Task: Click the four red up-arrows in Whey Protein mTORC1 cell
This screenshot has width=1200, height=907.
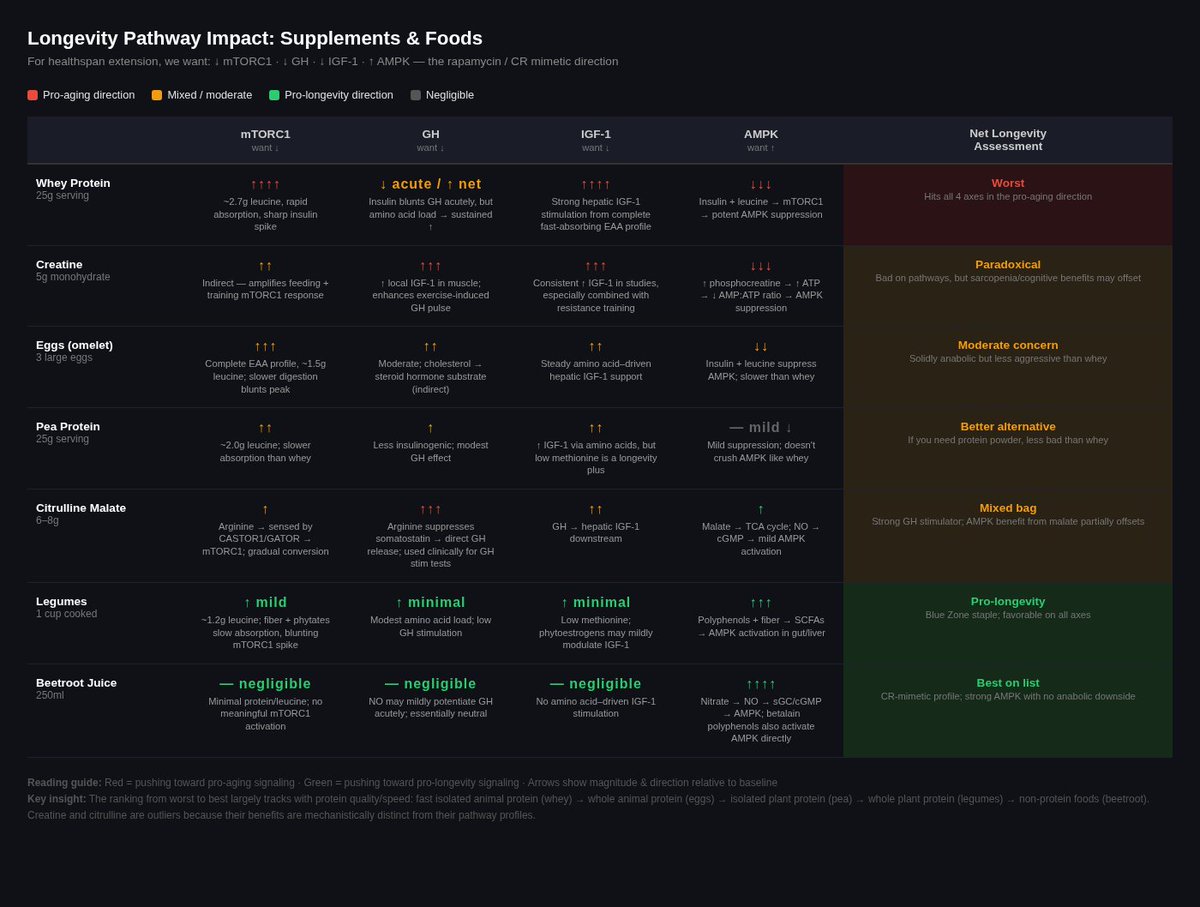Action: (265, 184)
